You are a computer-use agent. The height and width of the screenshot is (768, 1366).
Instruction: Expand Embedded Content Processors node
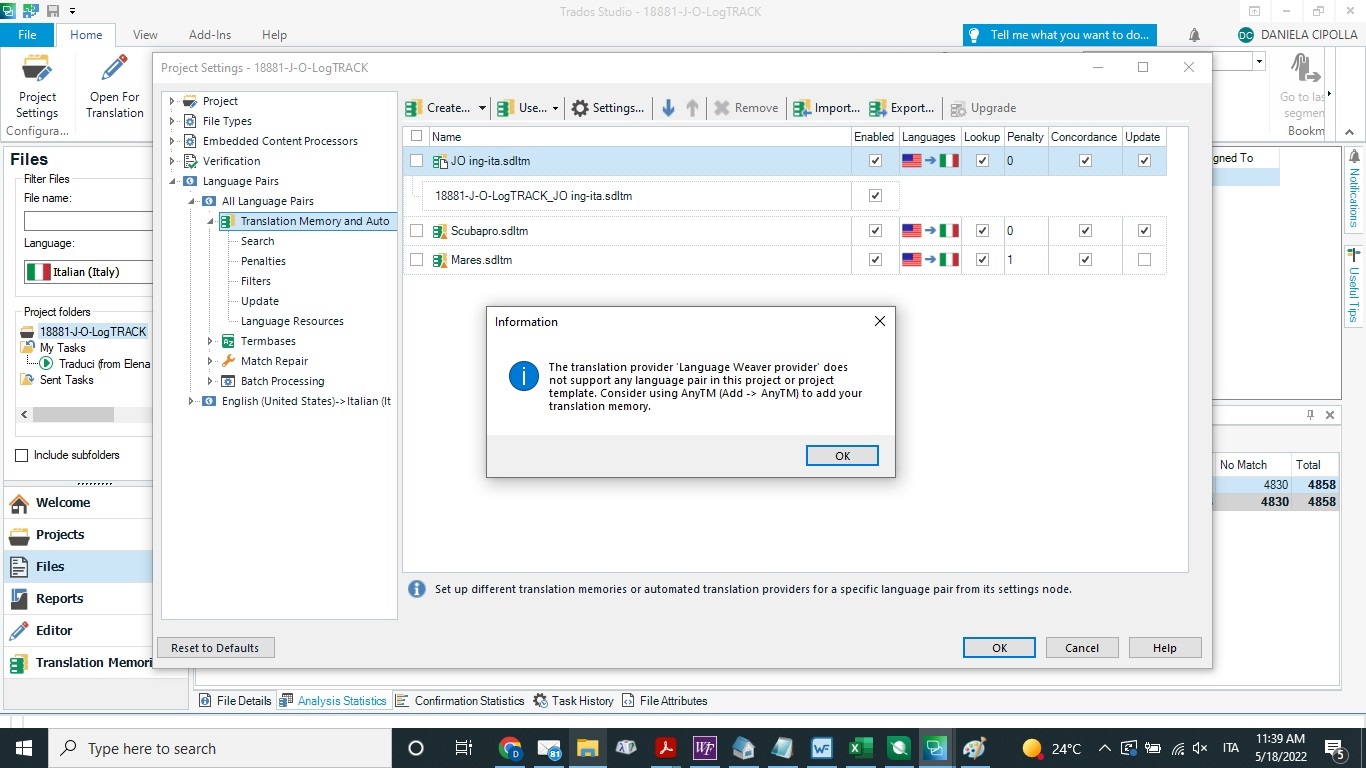click(x=172, y=141)
